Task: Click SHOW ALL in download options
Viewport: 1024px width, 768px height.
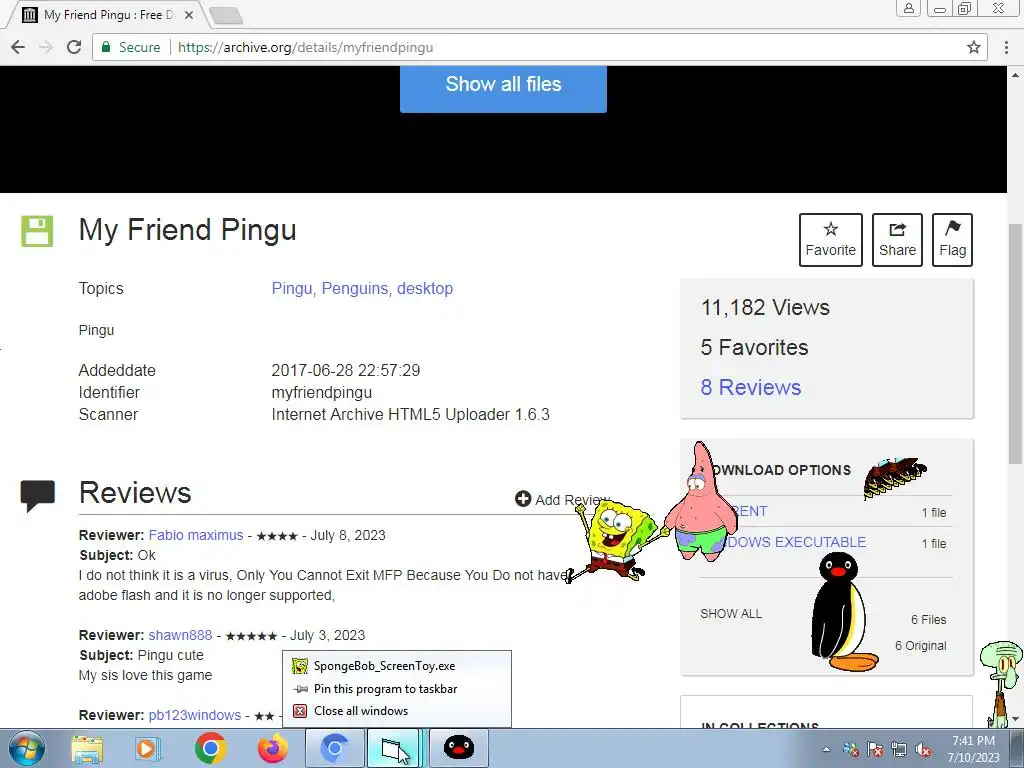Action: [x=731, y=613]
